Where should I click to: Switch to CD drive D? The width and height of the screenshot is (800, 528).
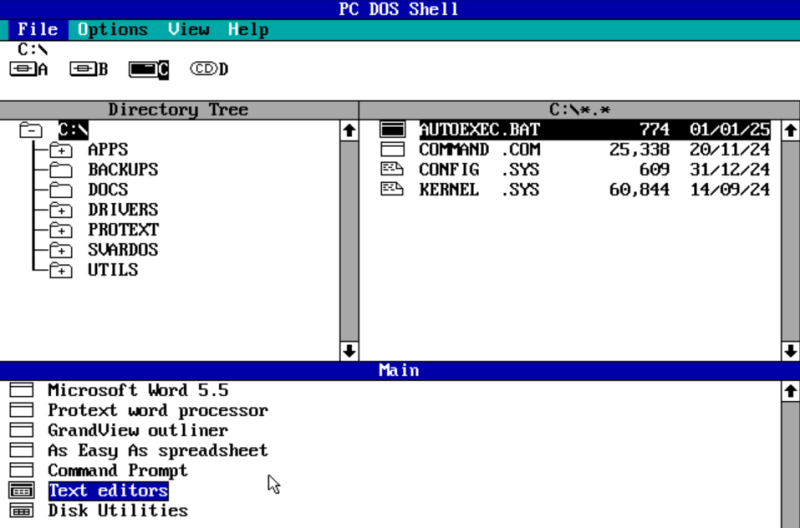(209, 69)
